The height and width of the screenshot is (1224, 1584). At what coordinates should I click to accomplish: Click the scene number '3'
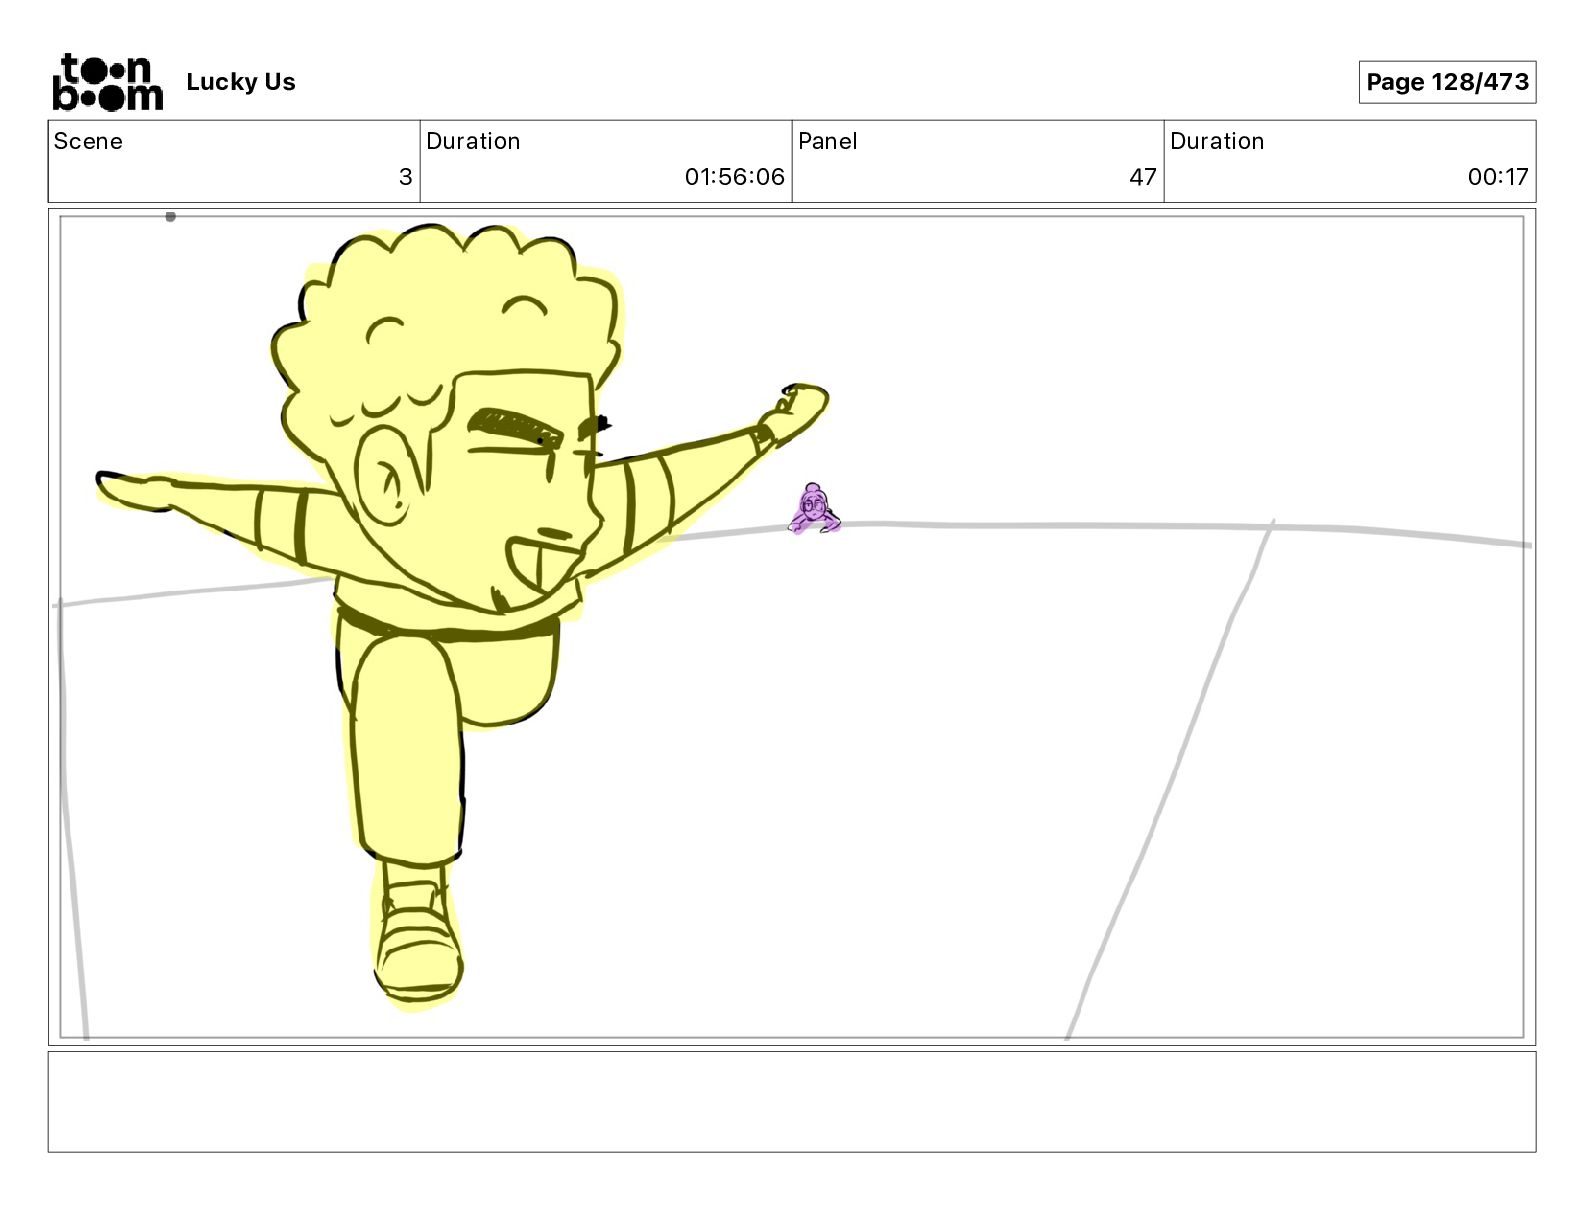coord(405,177)
